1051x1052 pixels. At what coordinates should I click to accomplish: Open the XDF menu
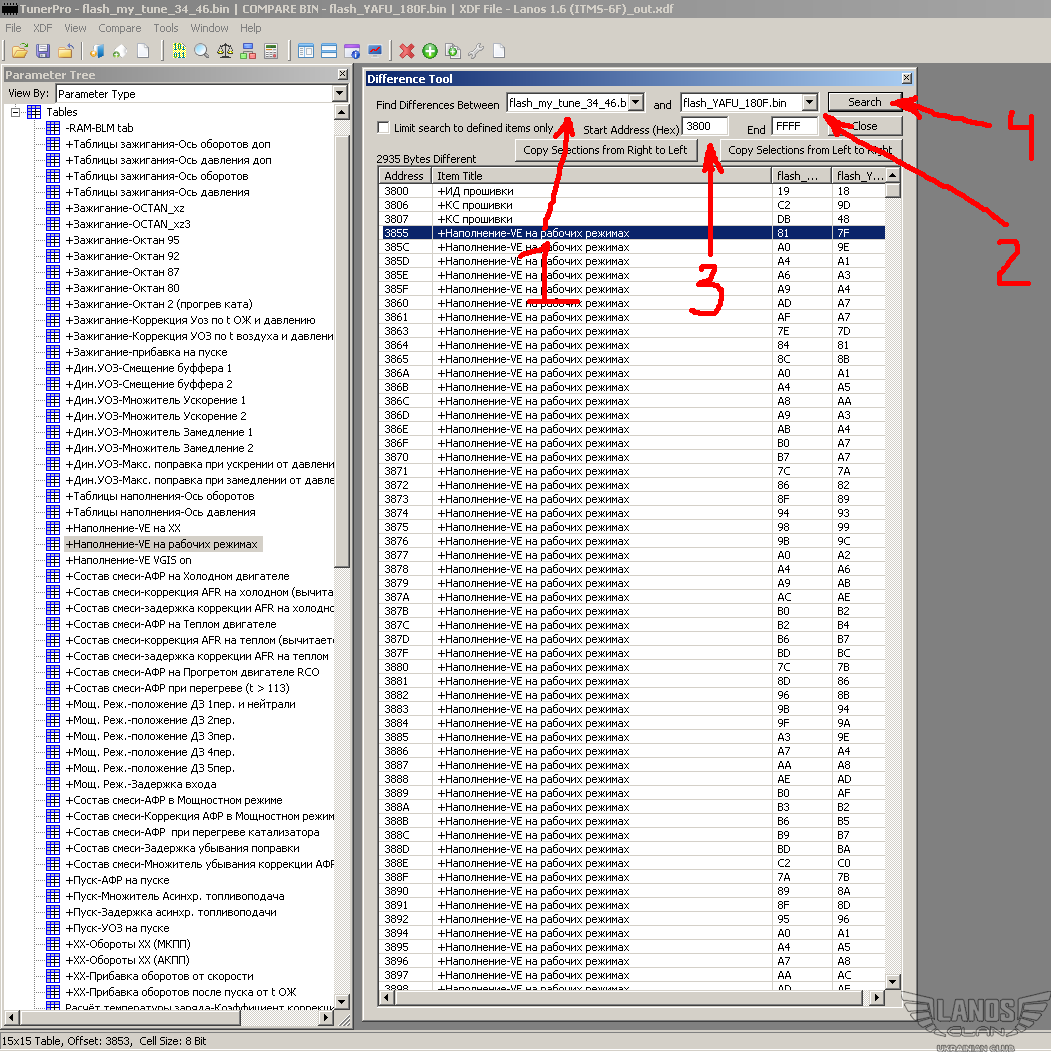point(43,28)
